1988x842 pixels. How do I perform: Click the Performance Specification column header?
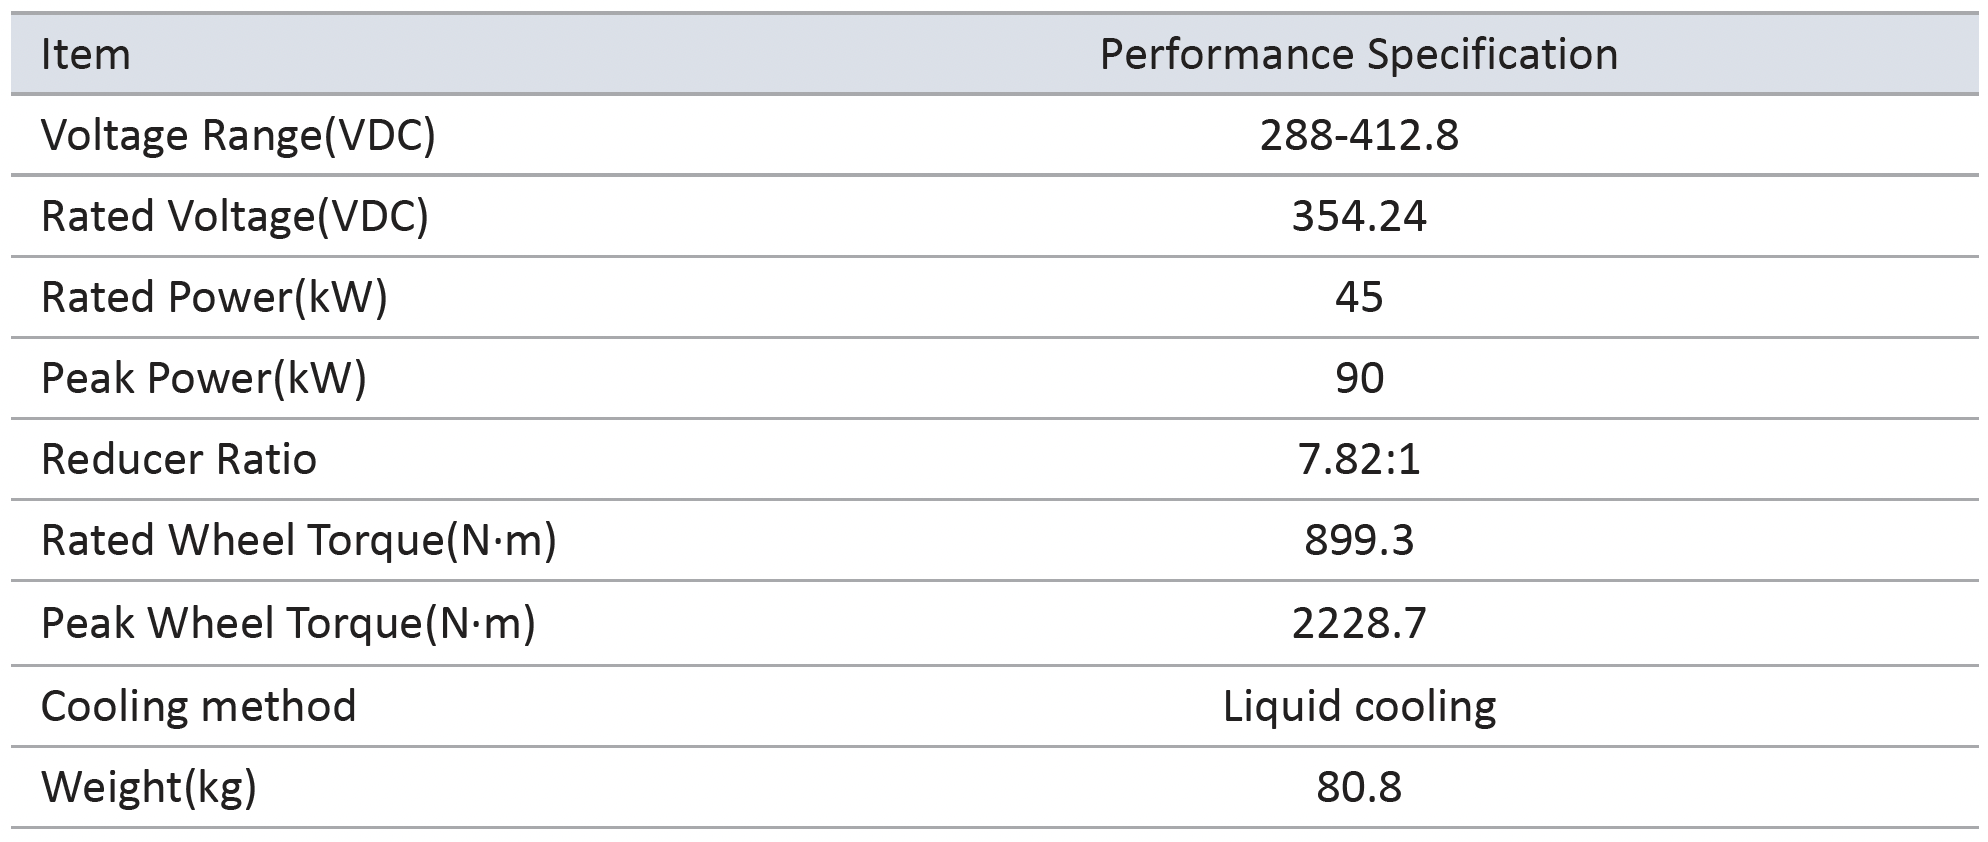coord(1358,55)
